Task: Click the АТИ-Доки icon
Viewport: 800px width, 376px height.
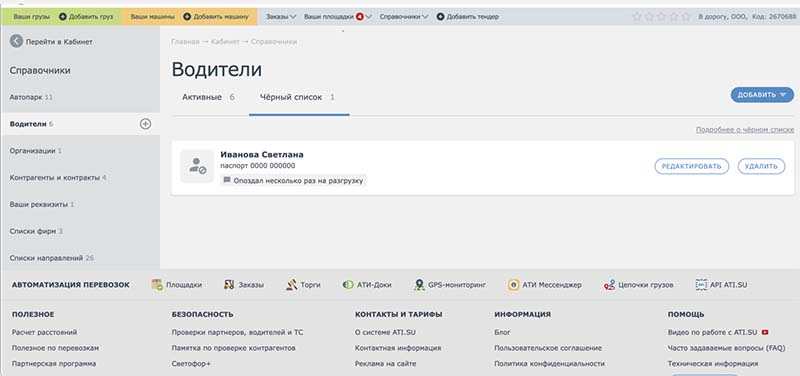Action: (348, 285)
